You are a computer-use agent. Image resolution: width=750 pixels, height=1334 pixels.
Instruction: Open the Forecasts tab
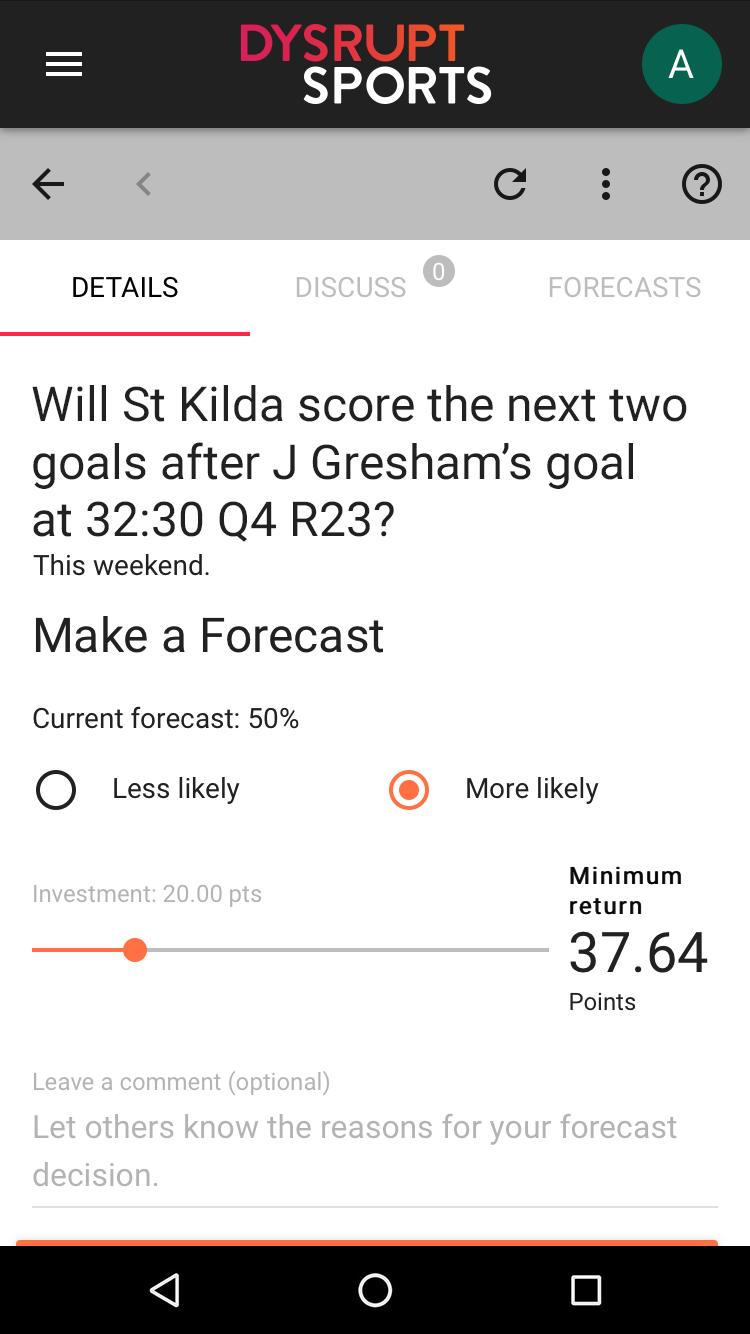pos(624,288)
